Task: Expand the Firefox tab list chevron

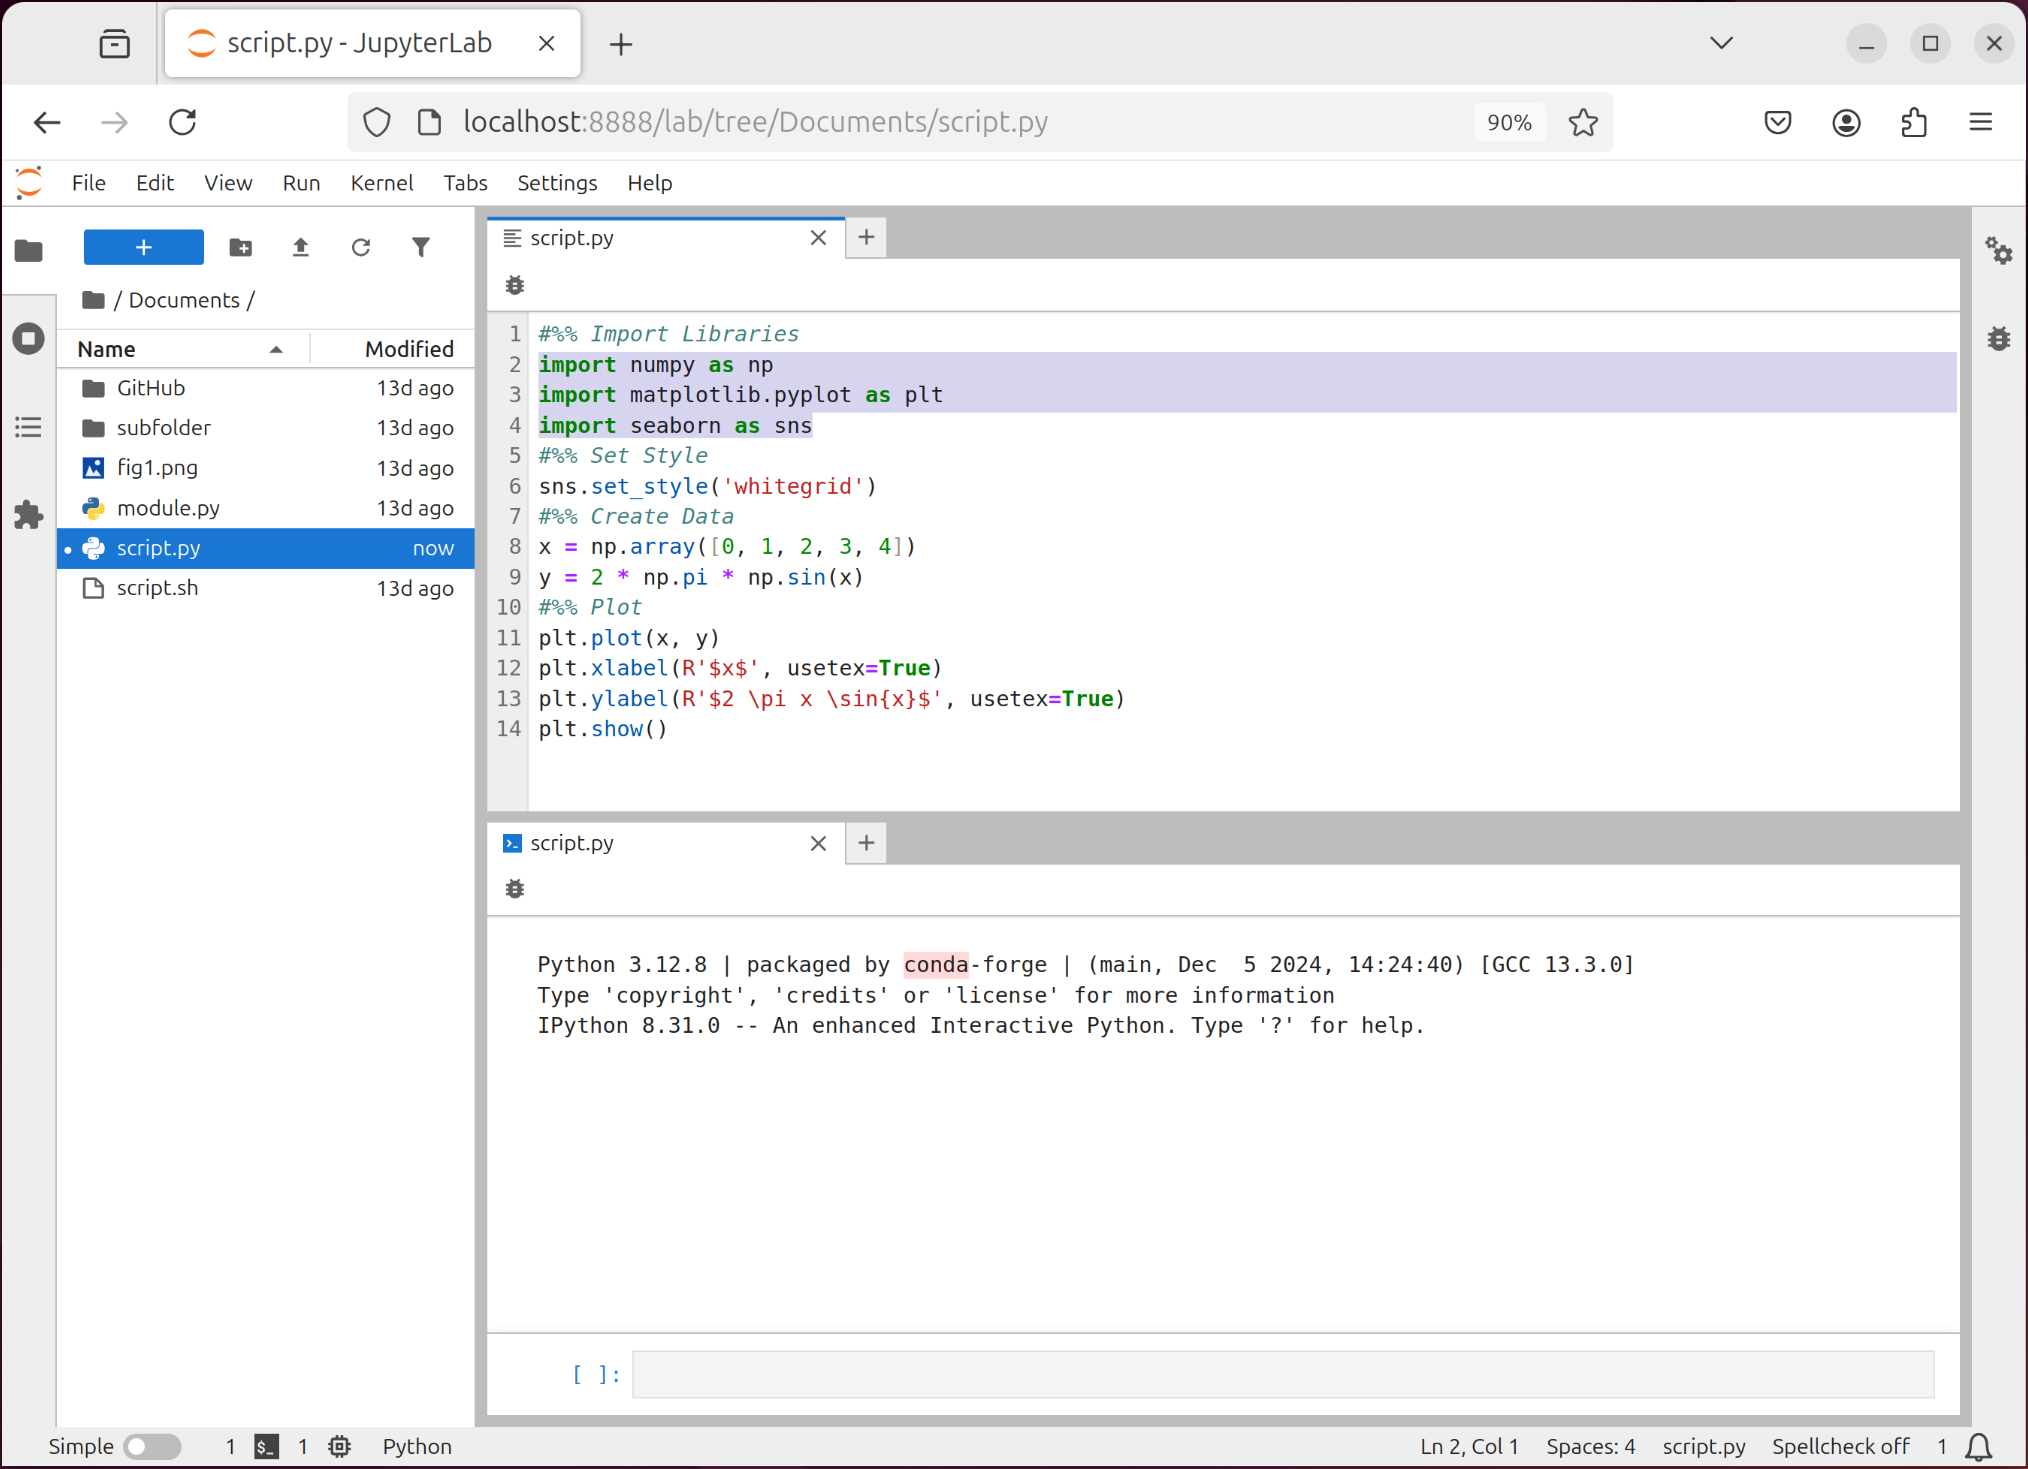Action: click(1721, 43)
